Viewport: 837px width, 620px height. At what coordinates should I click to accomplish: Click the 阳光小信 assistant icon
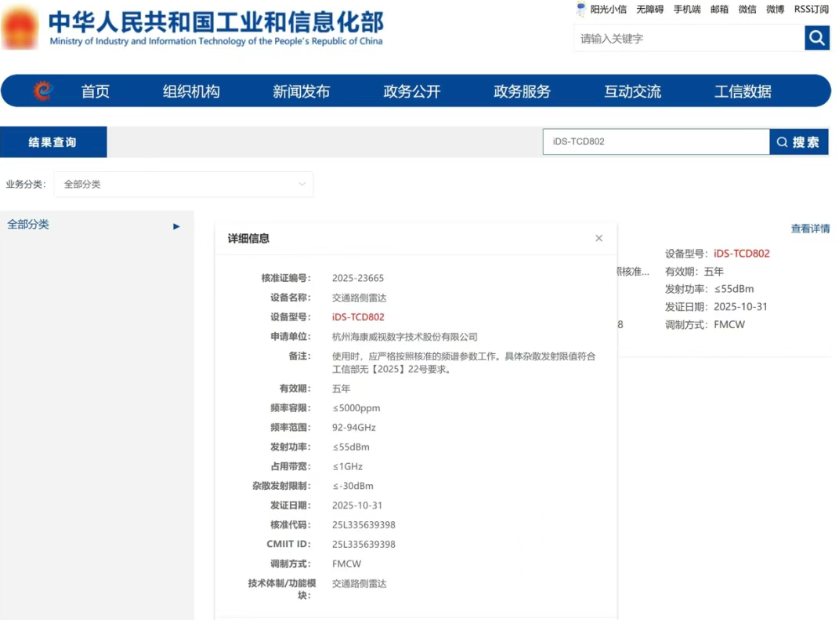click(x=581, y=9)
